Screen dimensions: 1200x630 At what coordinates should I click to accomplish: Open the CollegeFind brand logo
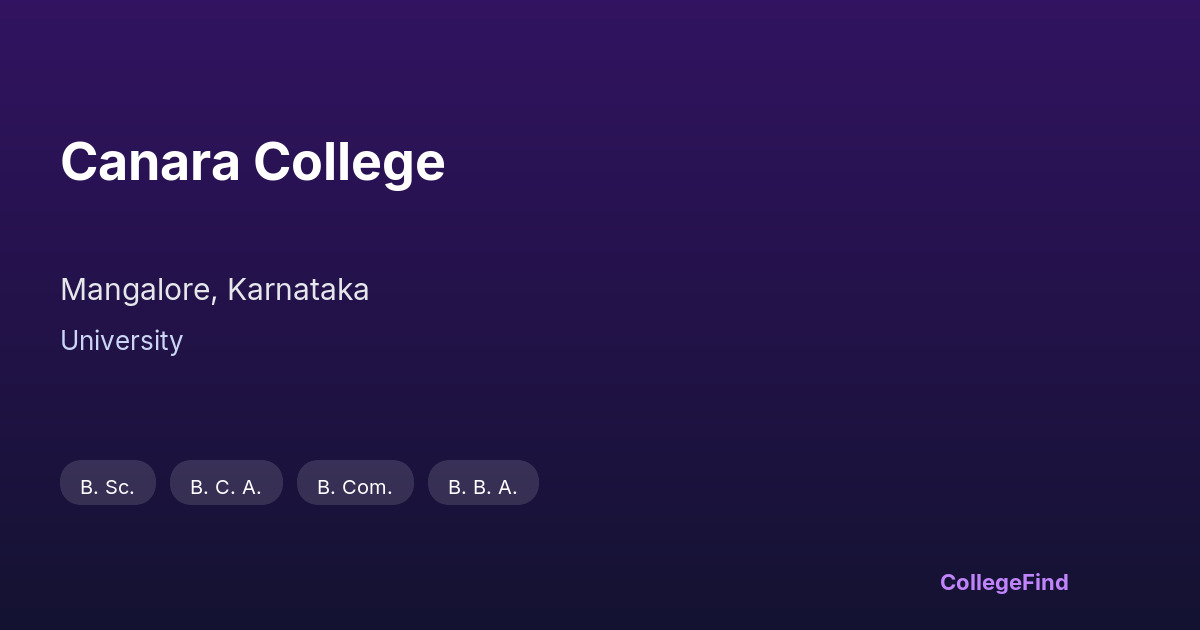[x=1004, y=582]
